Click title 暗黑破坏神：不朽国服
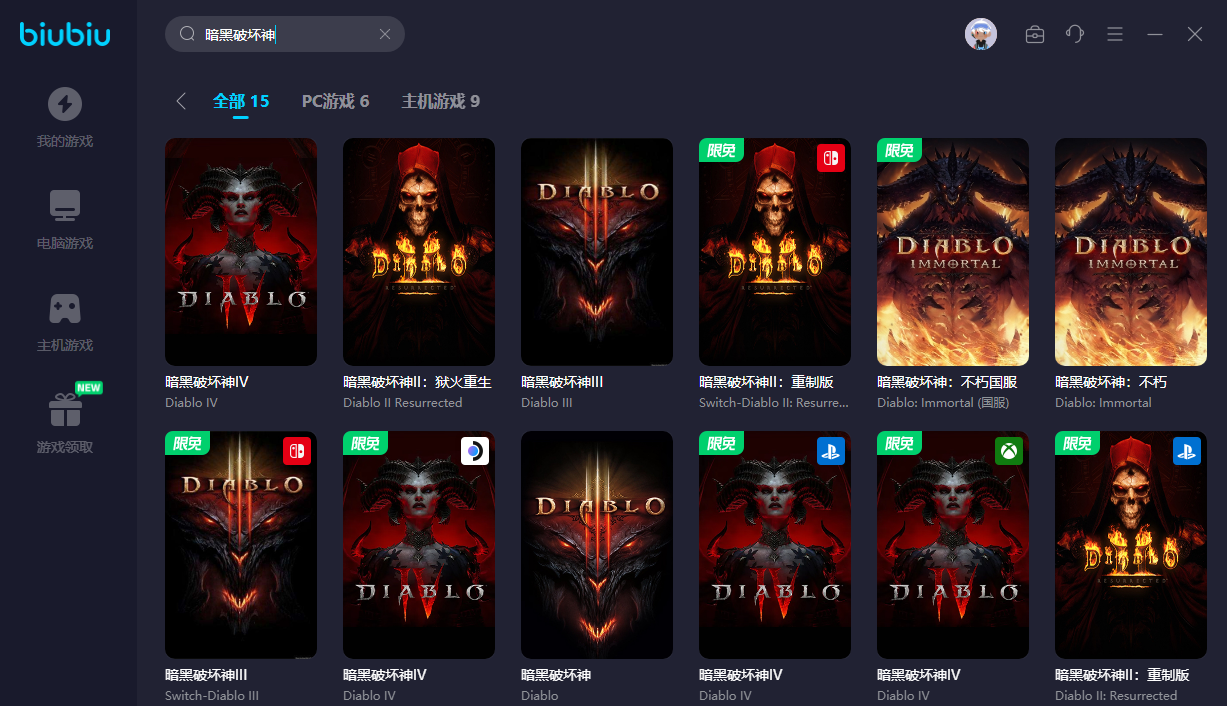1227x706 pixels. tap(947, 382)
